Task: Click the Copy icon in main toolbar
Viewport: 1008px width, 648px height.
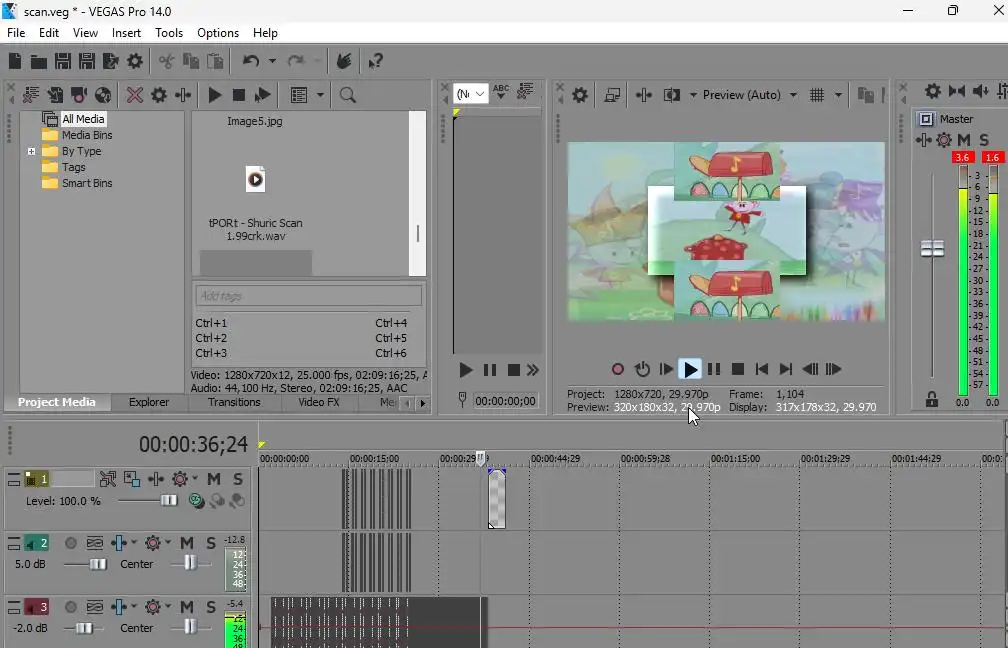Action: point(191,61)
